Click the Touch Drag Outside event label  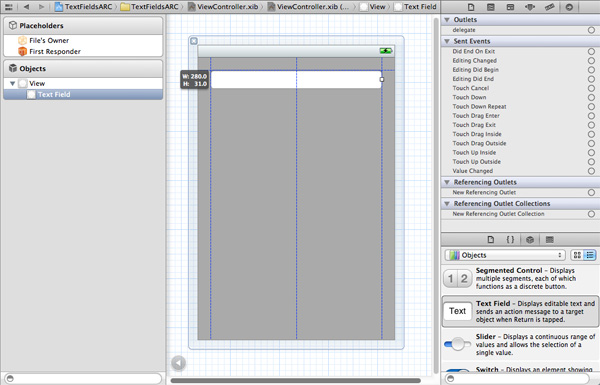pos(479,143)
